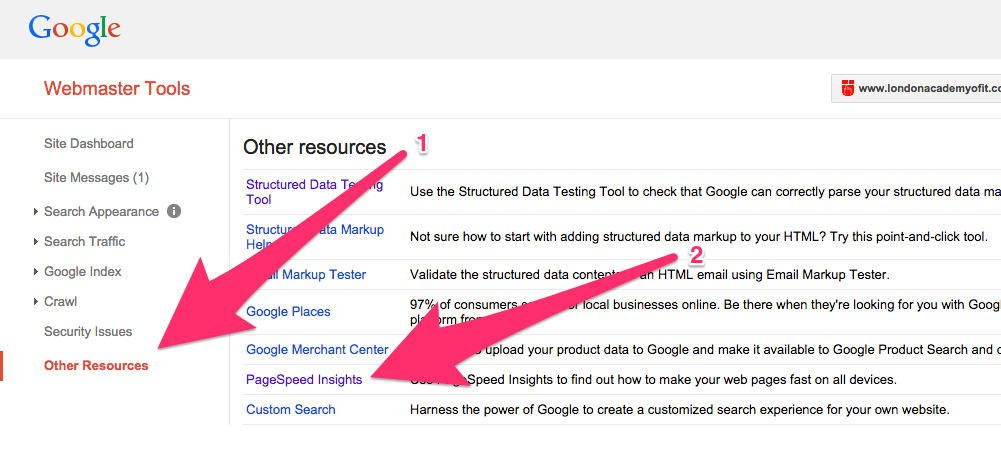Open PageSpeed Insights link
The height and width of the screenshot is (455, 1001).
[x=305, y=380]
